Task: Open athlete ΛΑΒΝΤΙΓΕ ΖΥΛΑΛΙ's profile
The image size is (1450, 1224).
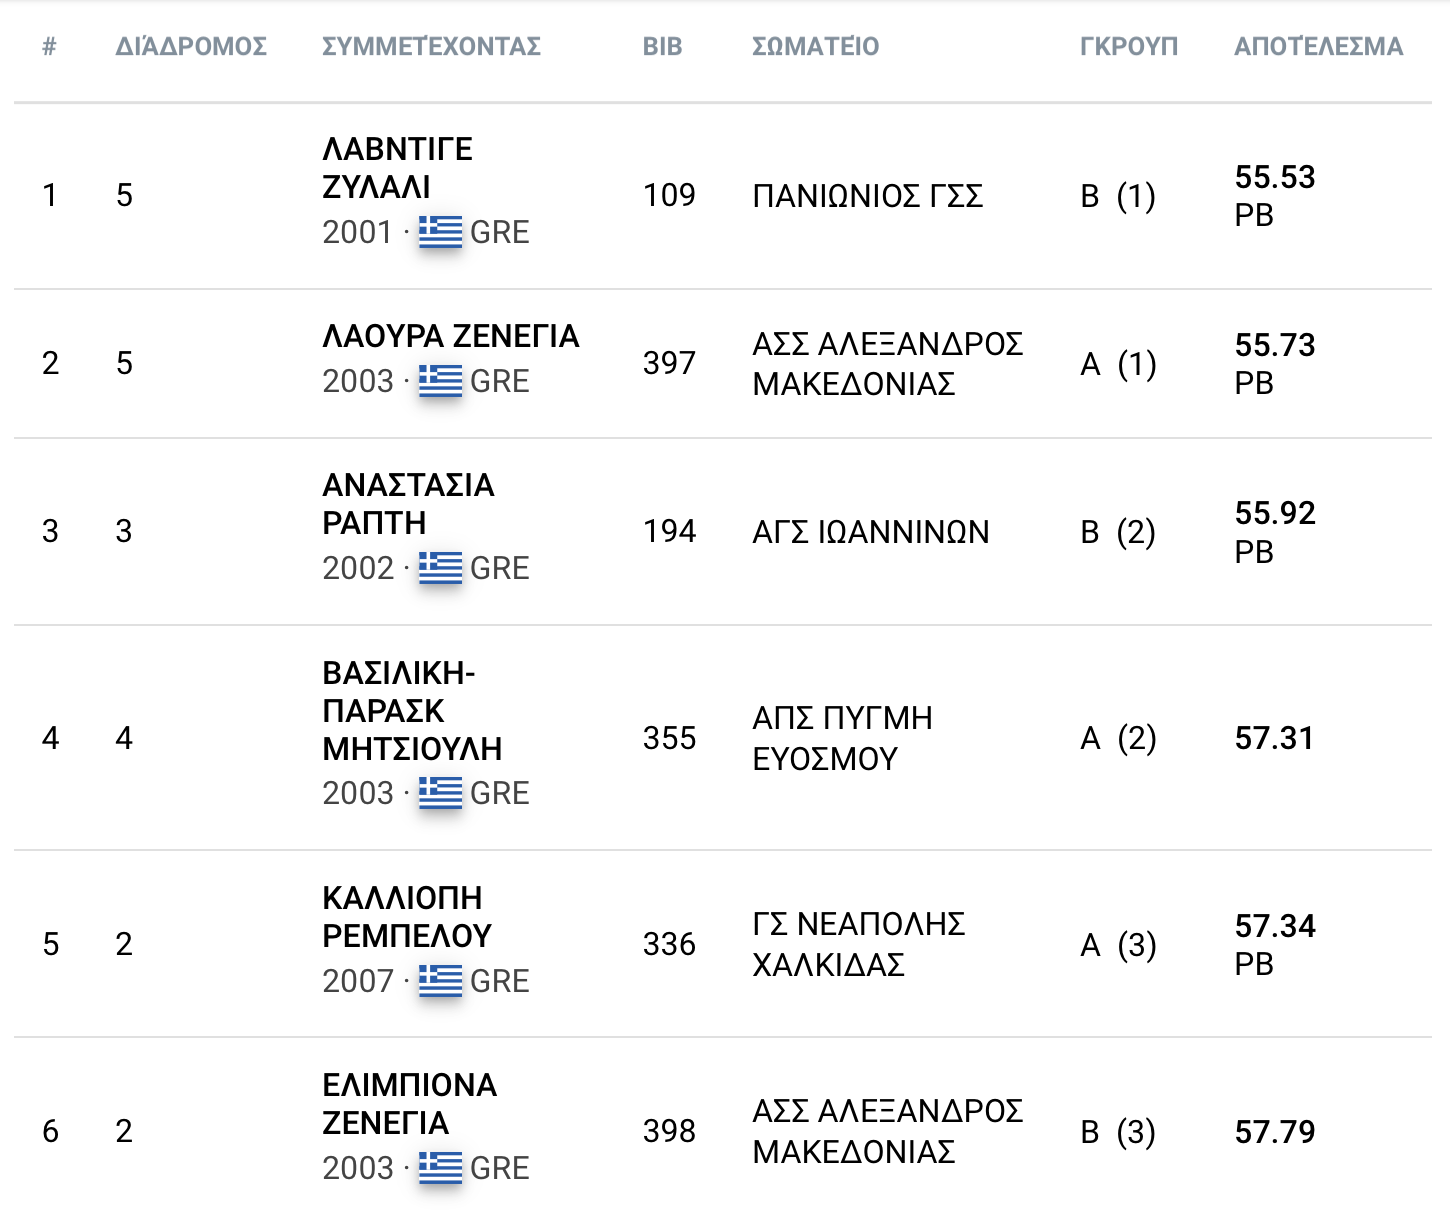Action: point(397,168)
